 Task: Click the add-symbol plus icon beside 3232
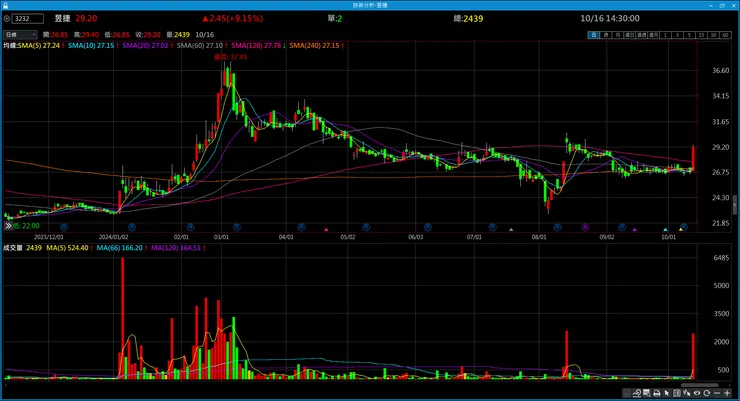click(7, 19)
